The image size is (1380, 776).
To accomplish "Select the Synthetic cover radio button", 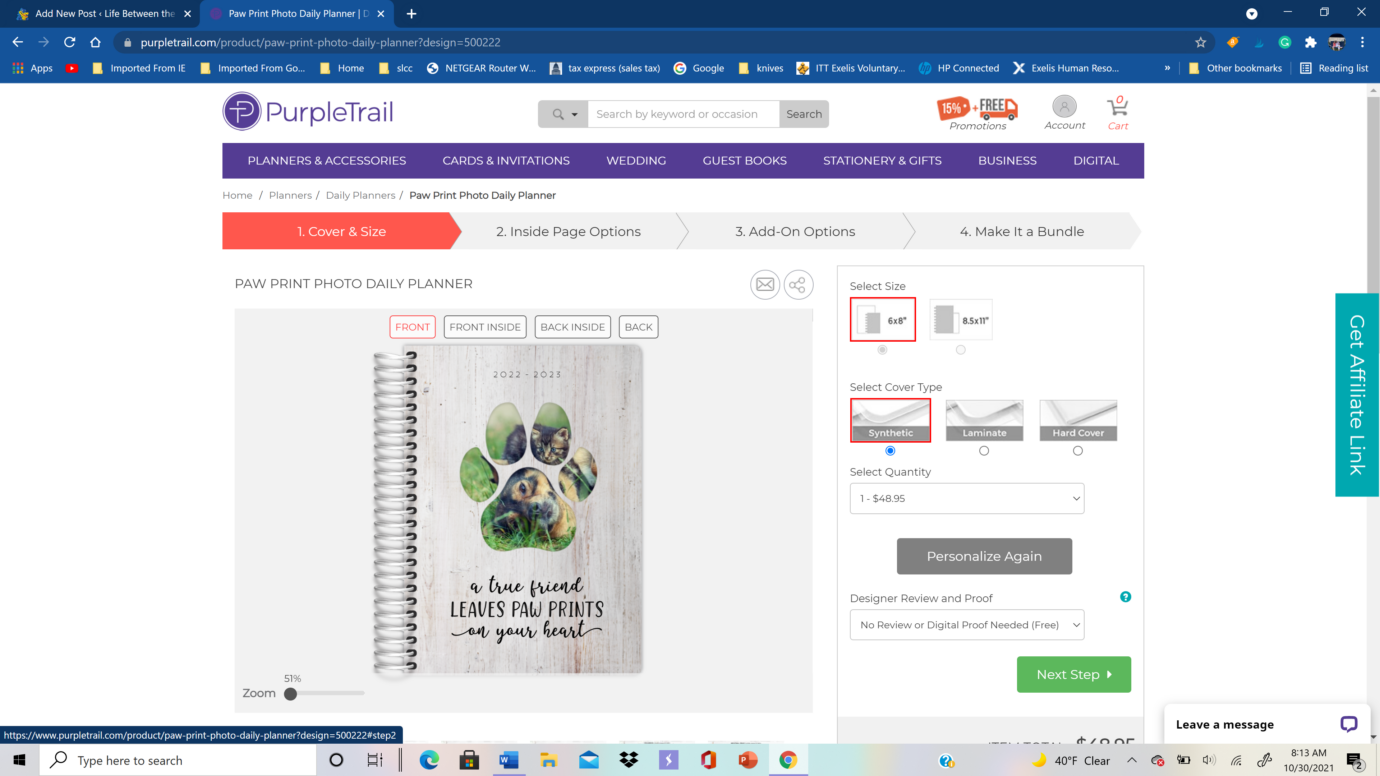I will (x=890, y=451).
